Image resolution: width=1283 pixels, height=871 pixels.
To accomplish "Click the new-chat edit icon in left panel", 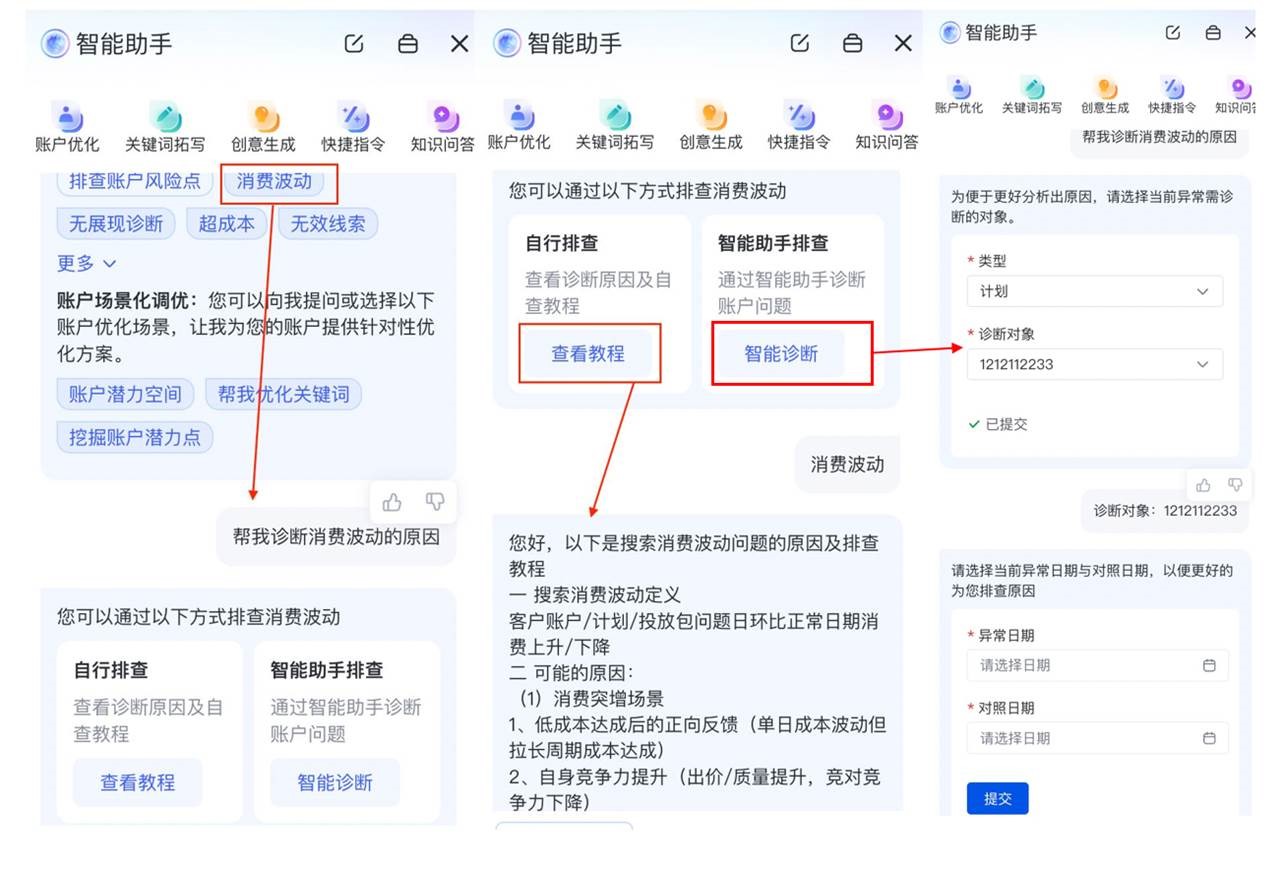I will coord(354,43).
